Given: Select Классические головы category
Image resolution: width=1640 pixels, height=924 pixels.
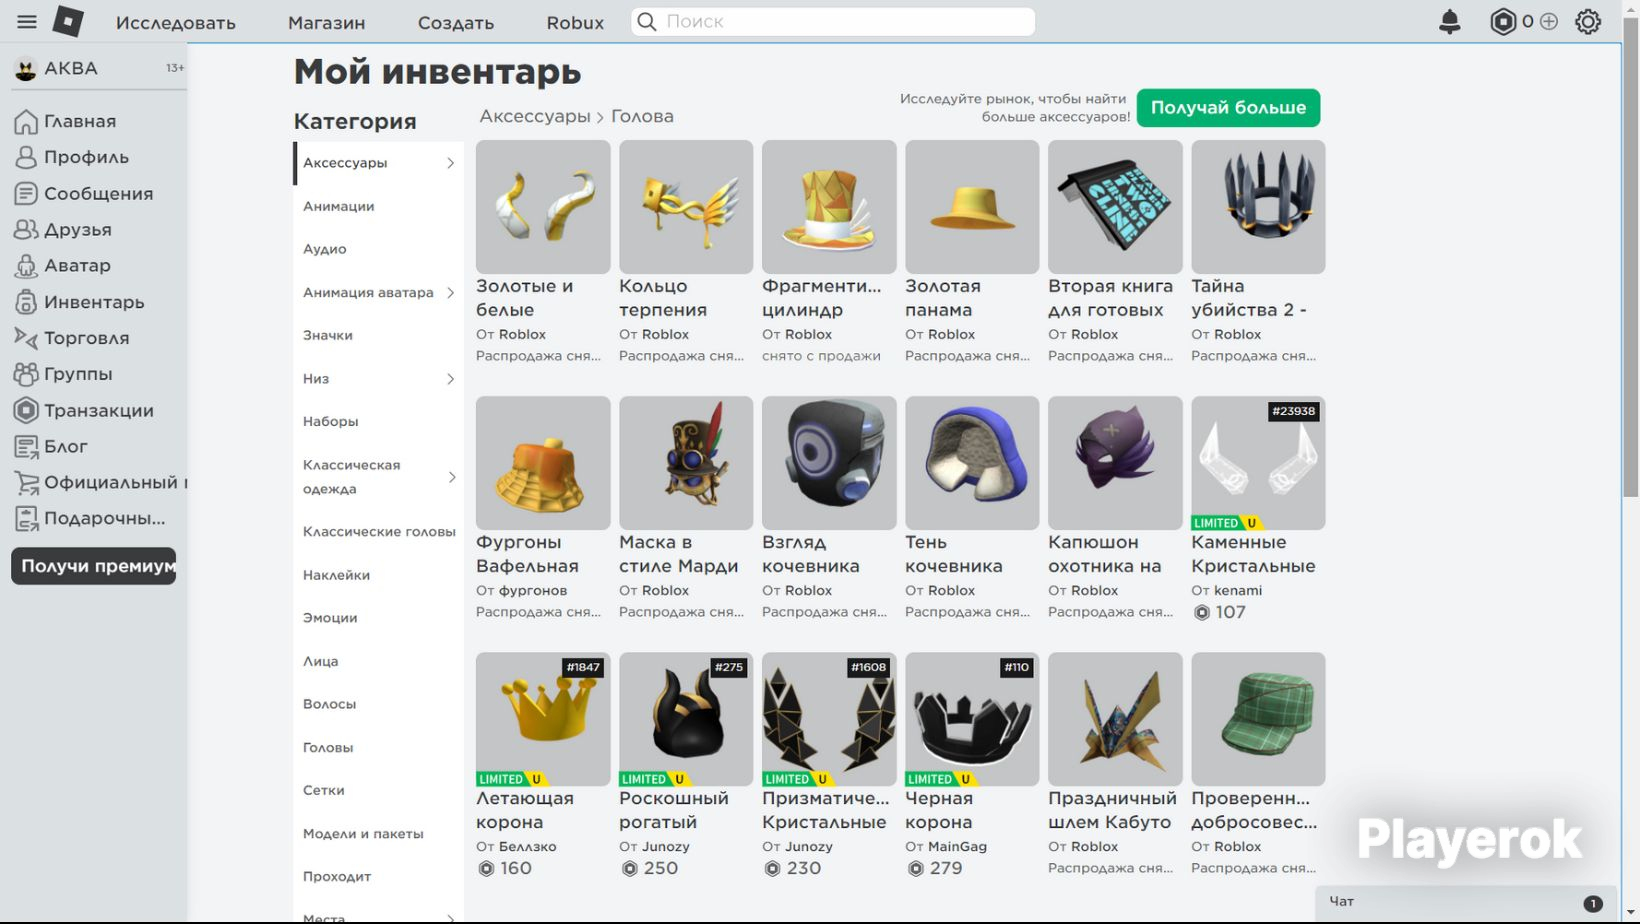Looking at the screenshot, I should [379, 532].
